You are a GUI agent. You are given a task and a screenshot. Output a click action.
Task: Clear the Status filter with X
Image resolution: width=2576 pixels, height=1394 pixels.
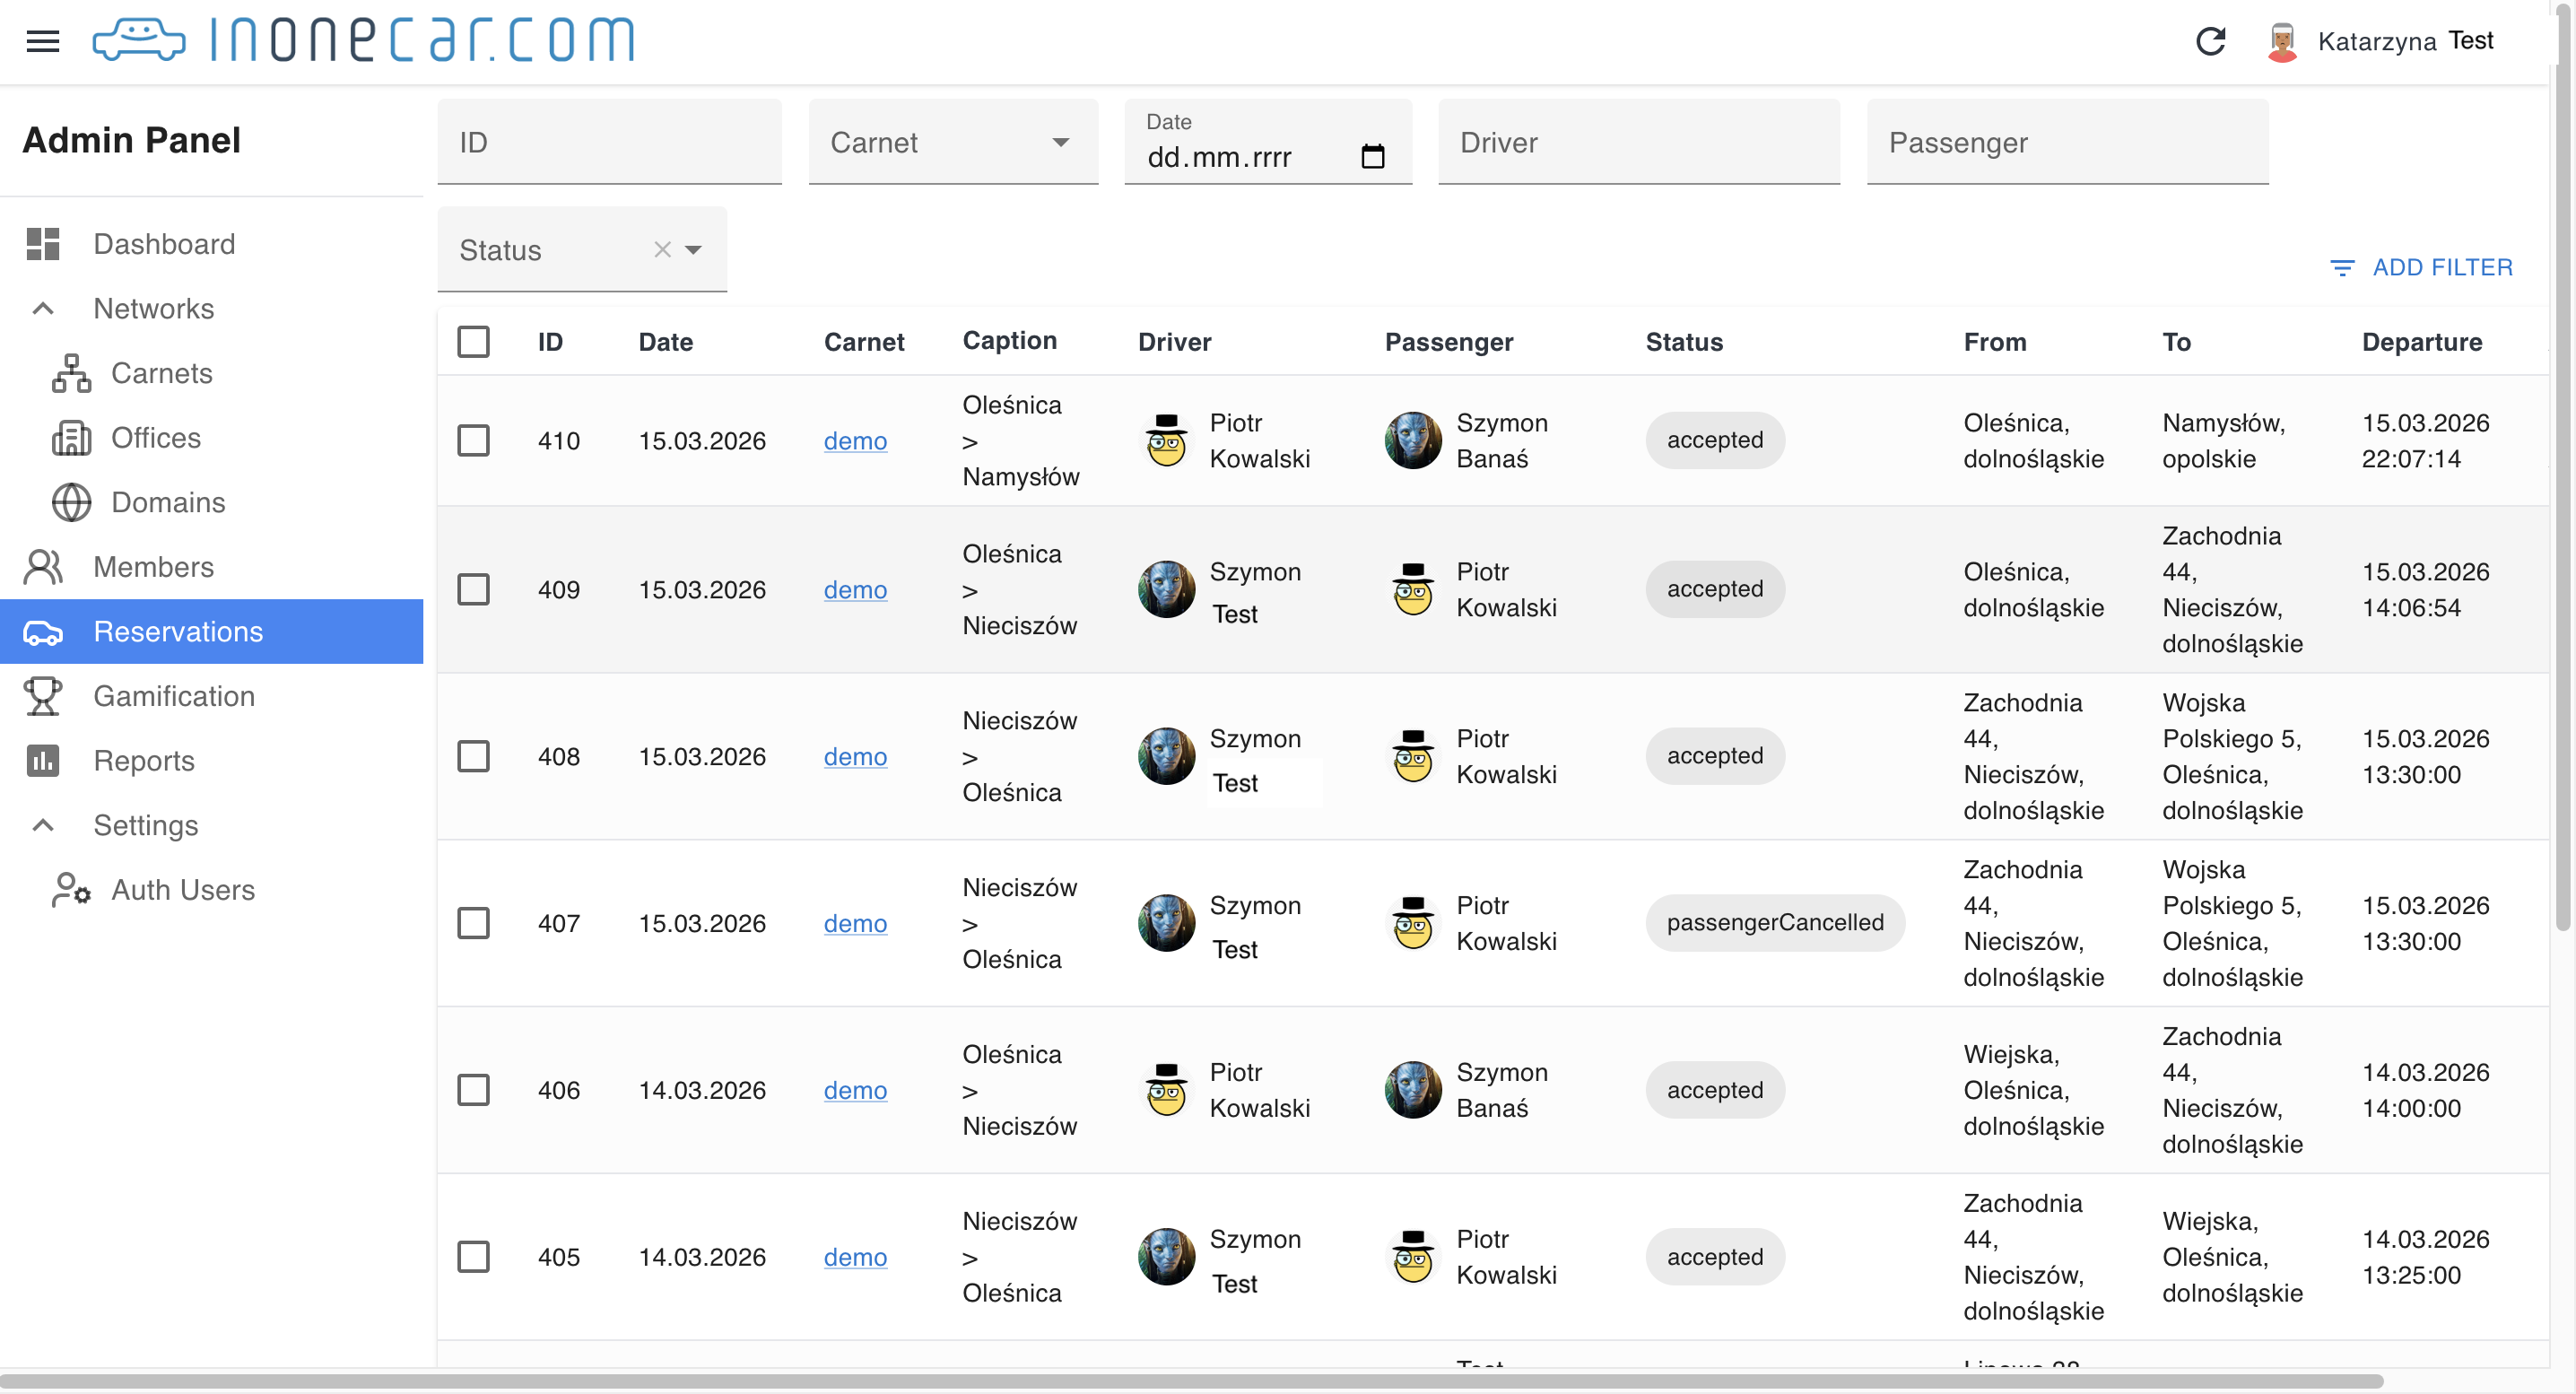pyautogui.click(x=662, y=250)
